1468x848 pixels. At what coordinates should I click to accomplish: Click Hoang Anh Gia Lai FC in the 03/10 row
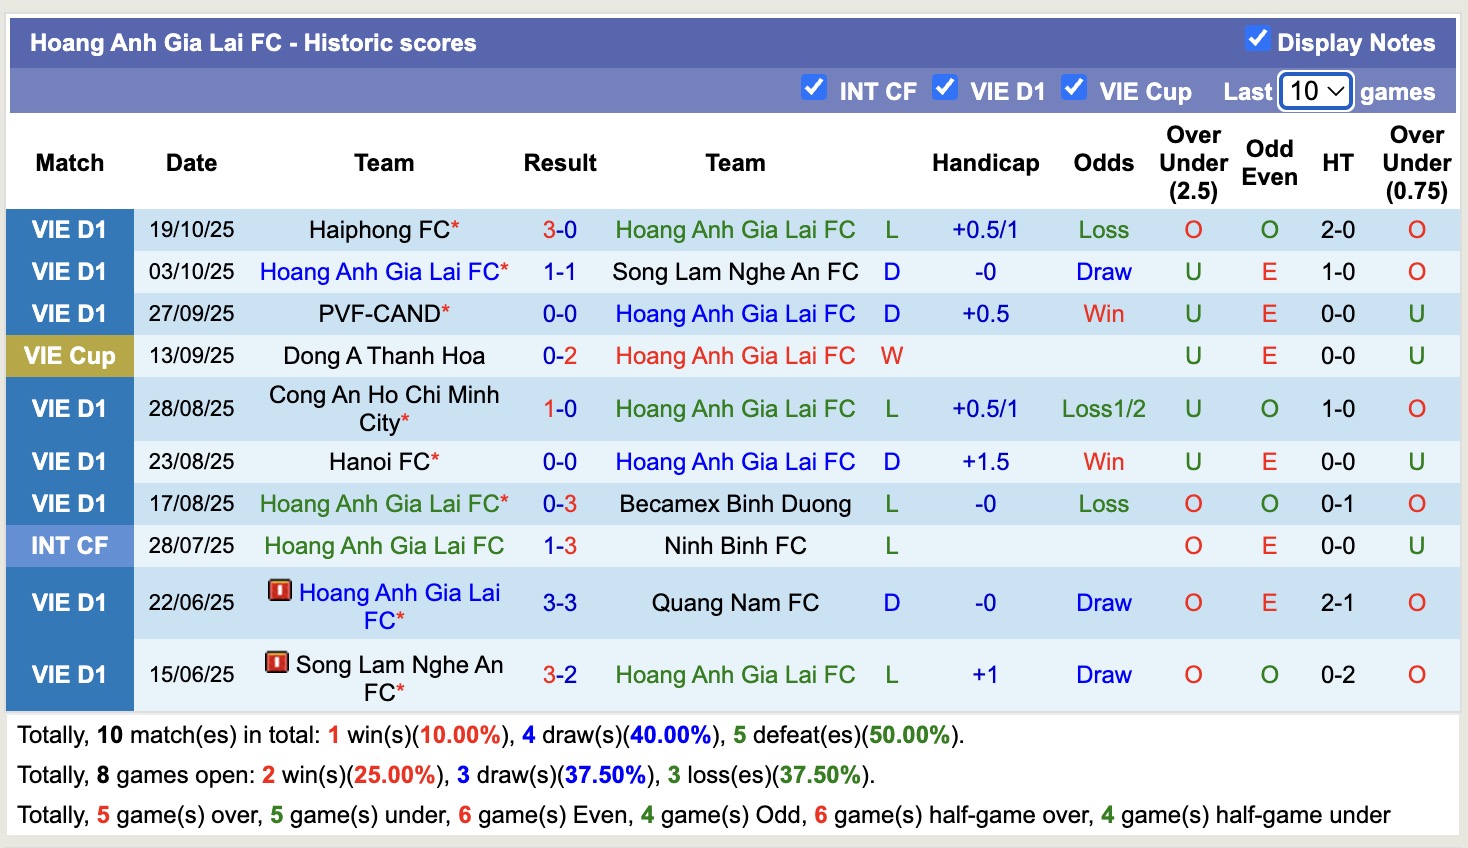tap(383, 271)
